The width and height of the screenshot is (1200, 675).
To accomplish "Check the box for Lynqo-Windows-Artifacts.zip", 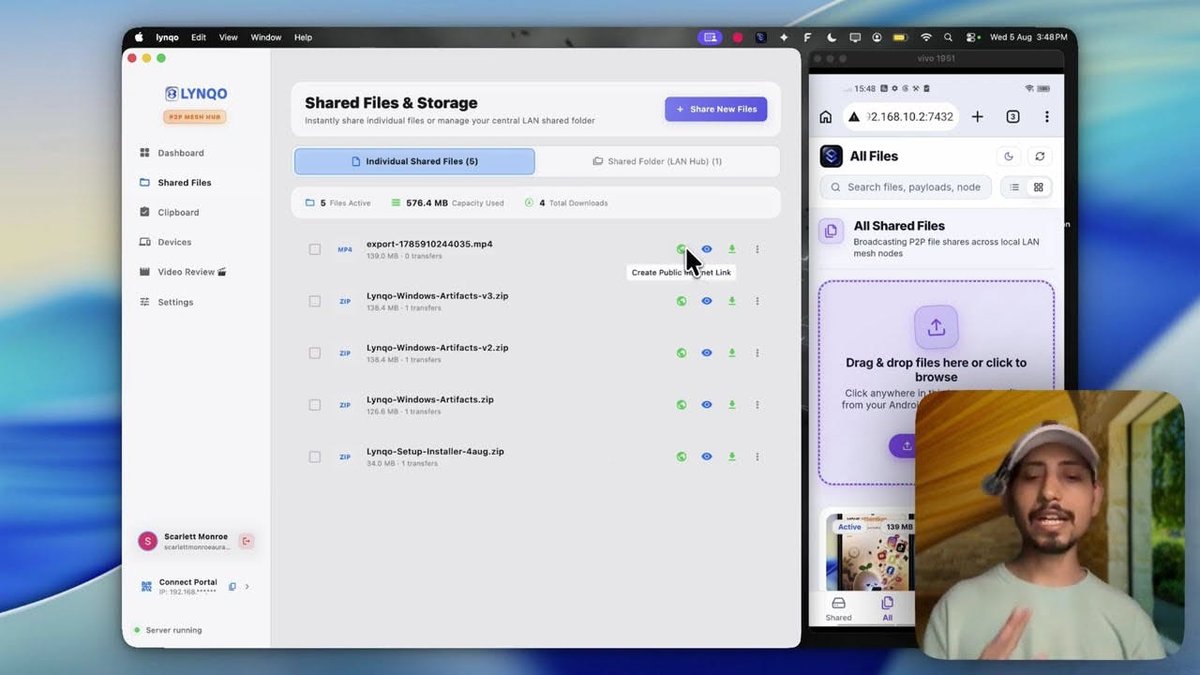I will pos(315,405).
